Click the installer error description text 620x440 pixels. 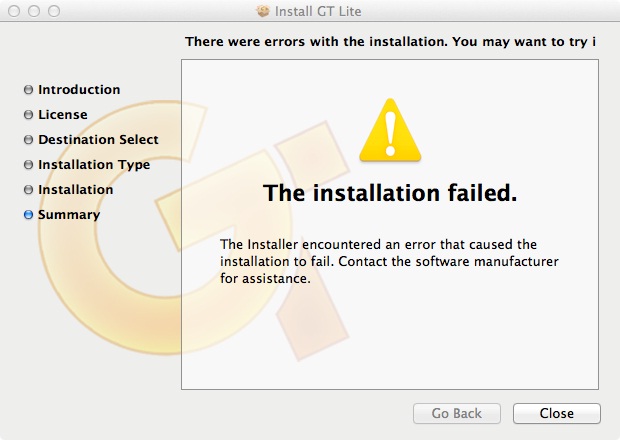(389, 261)
